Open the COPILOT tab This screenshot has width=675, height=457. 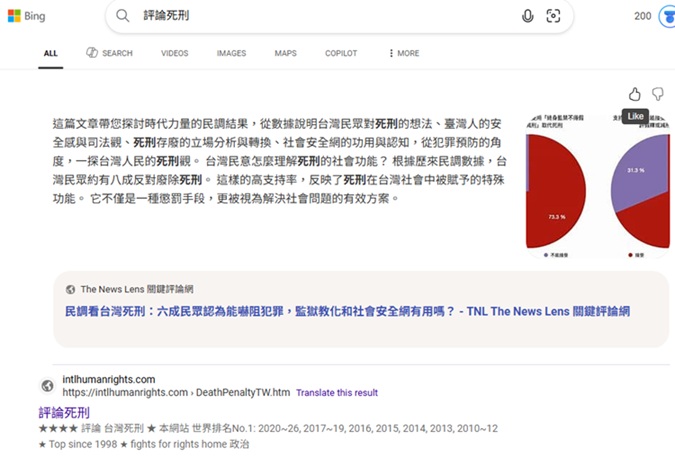coord(341,53)
